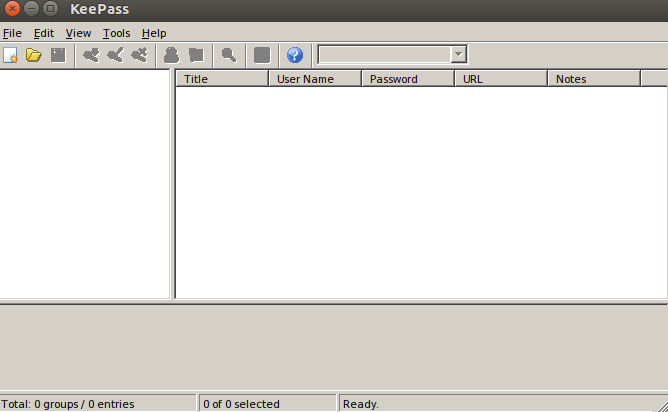The width and height of the screenshot is (668, 412).
Task: Close the KeePass window
Action: click(x=12, y=9)
